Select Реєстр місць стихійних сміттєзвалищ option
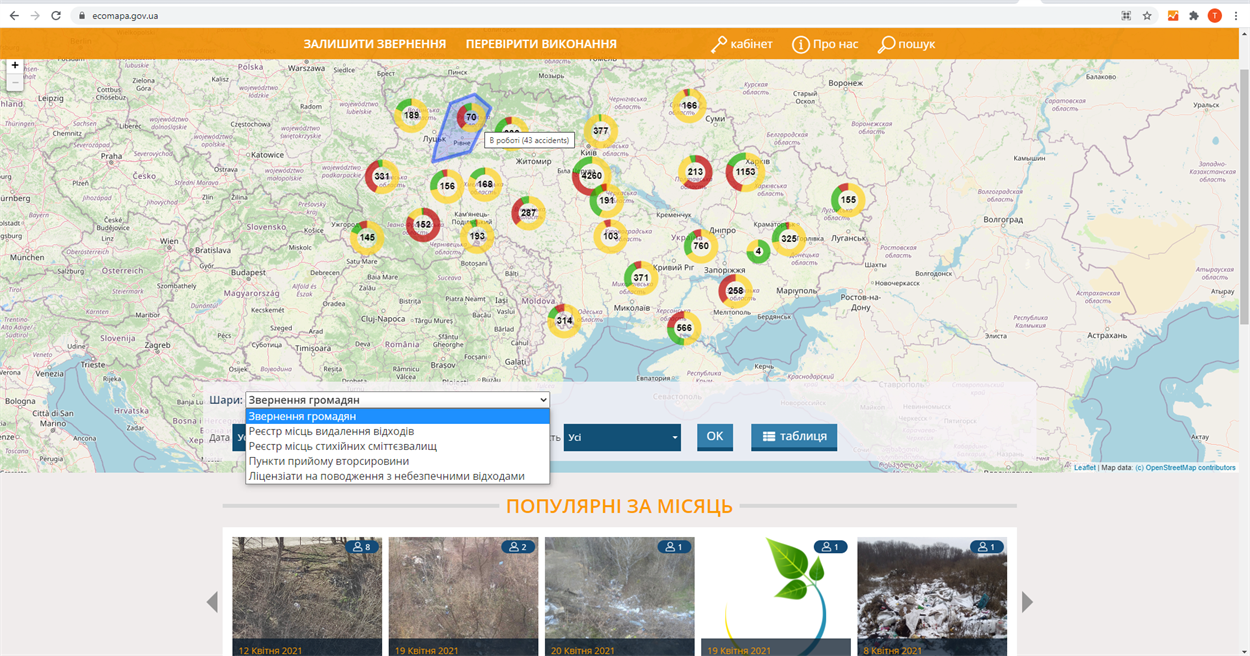The height and width of the screenshot is (656, 1250). coord(398,447)
